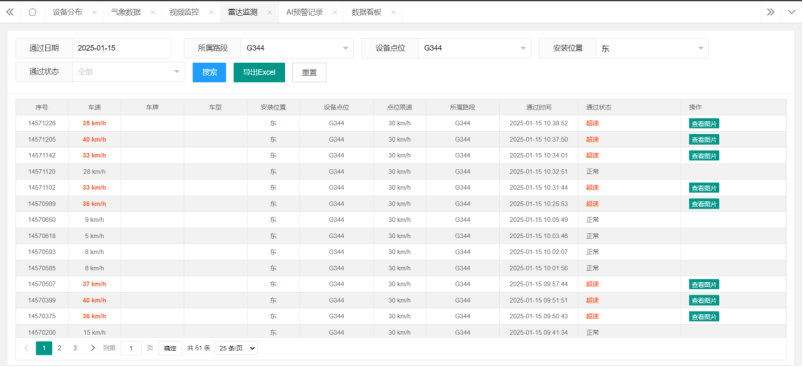Click timestamp 2025-01-15 10:38:52
803x367 pixels.
(x=539, y=123)
